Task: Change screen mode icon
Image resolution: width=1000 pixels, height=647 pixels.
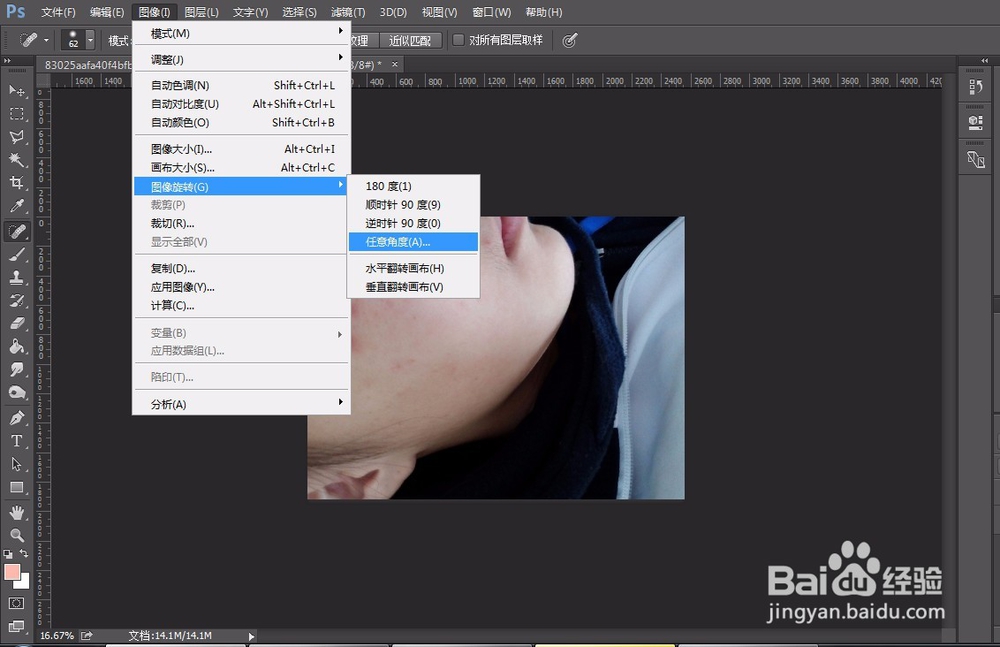Action: pos(17,626)
